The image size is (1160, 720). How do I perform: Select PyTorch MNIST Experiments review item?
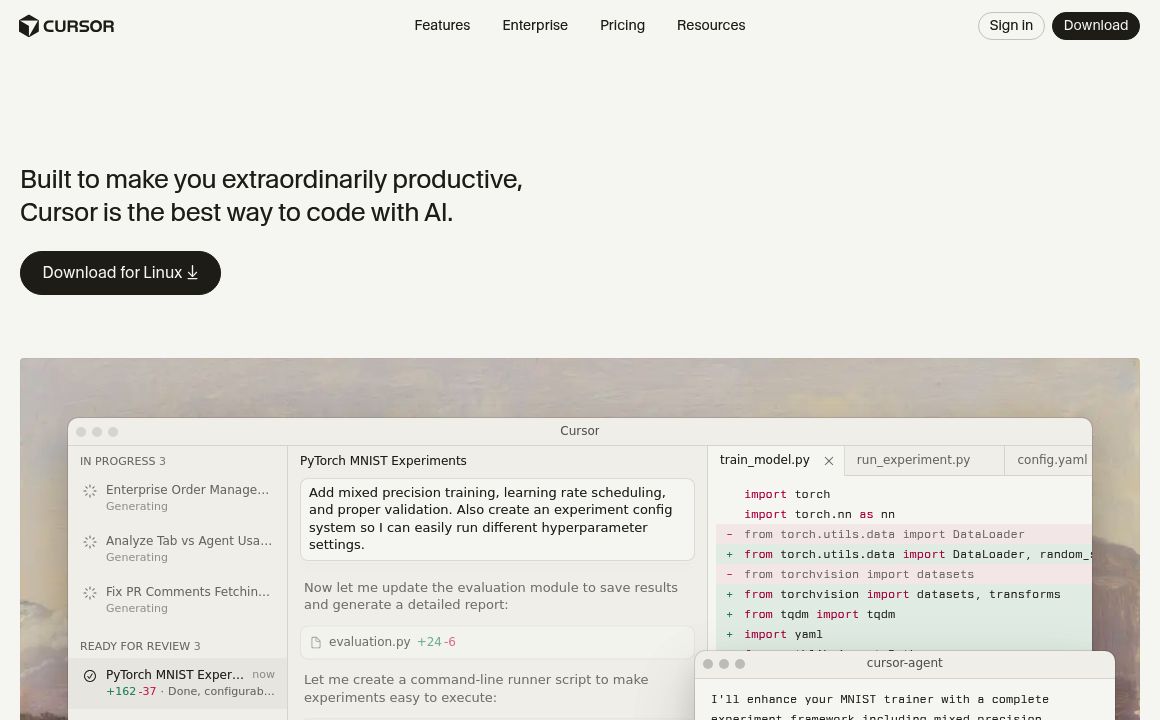pyautogui.click(x=178, y=683)
